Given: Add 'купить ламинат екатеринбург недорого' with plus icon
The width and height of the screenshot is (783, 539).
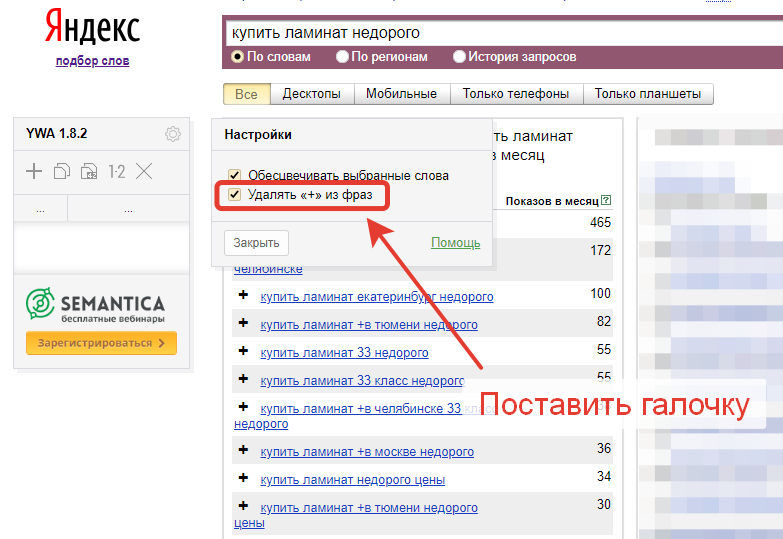Looking at the screenshot, I should click(243, 296).
